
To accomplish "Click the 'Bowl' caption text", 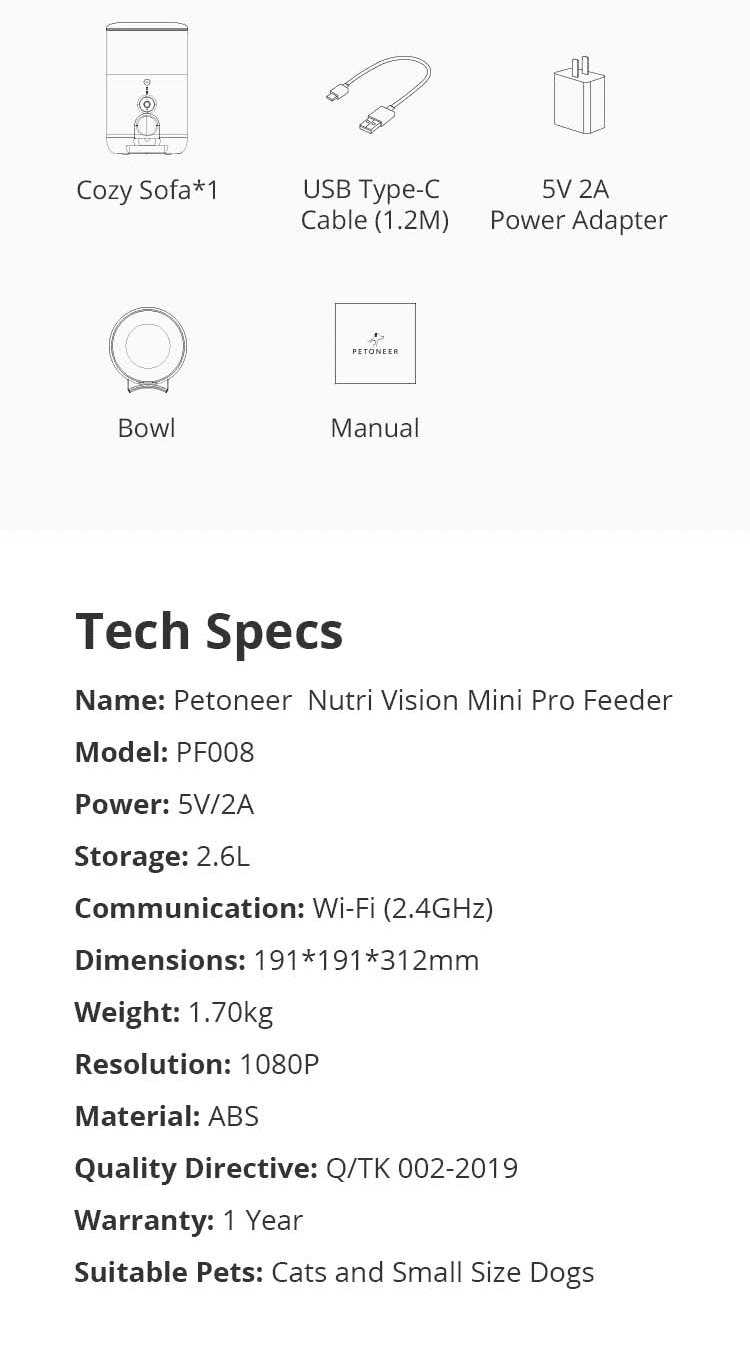I will tap(146, 428).
